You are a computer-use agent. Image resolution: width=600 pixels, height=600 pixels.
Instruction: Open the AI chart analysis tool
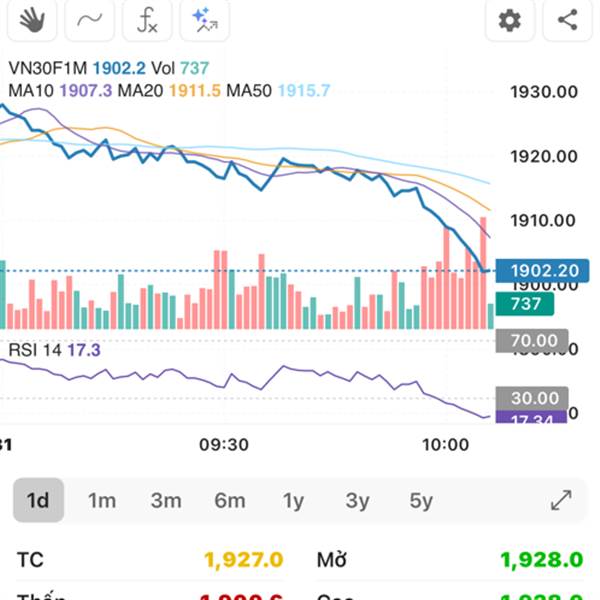(205, 19)
